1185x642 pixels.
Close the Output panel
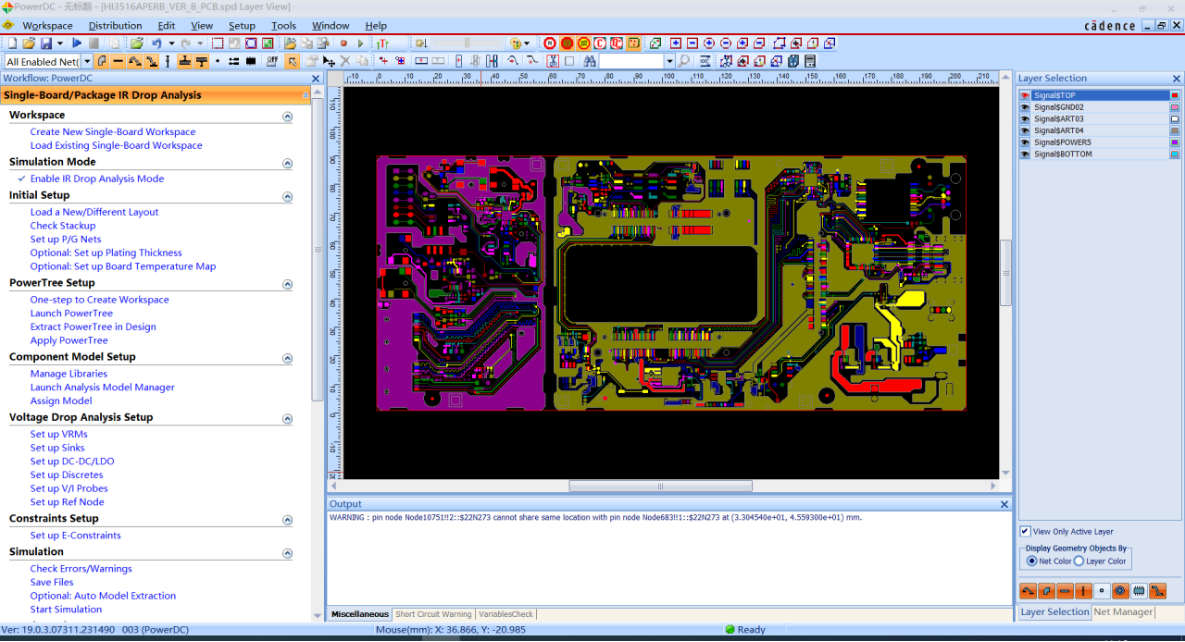[x=1004, y=504]
